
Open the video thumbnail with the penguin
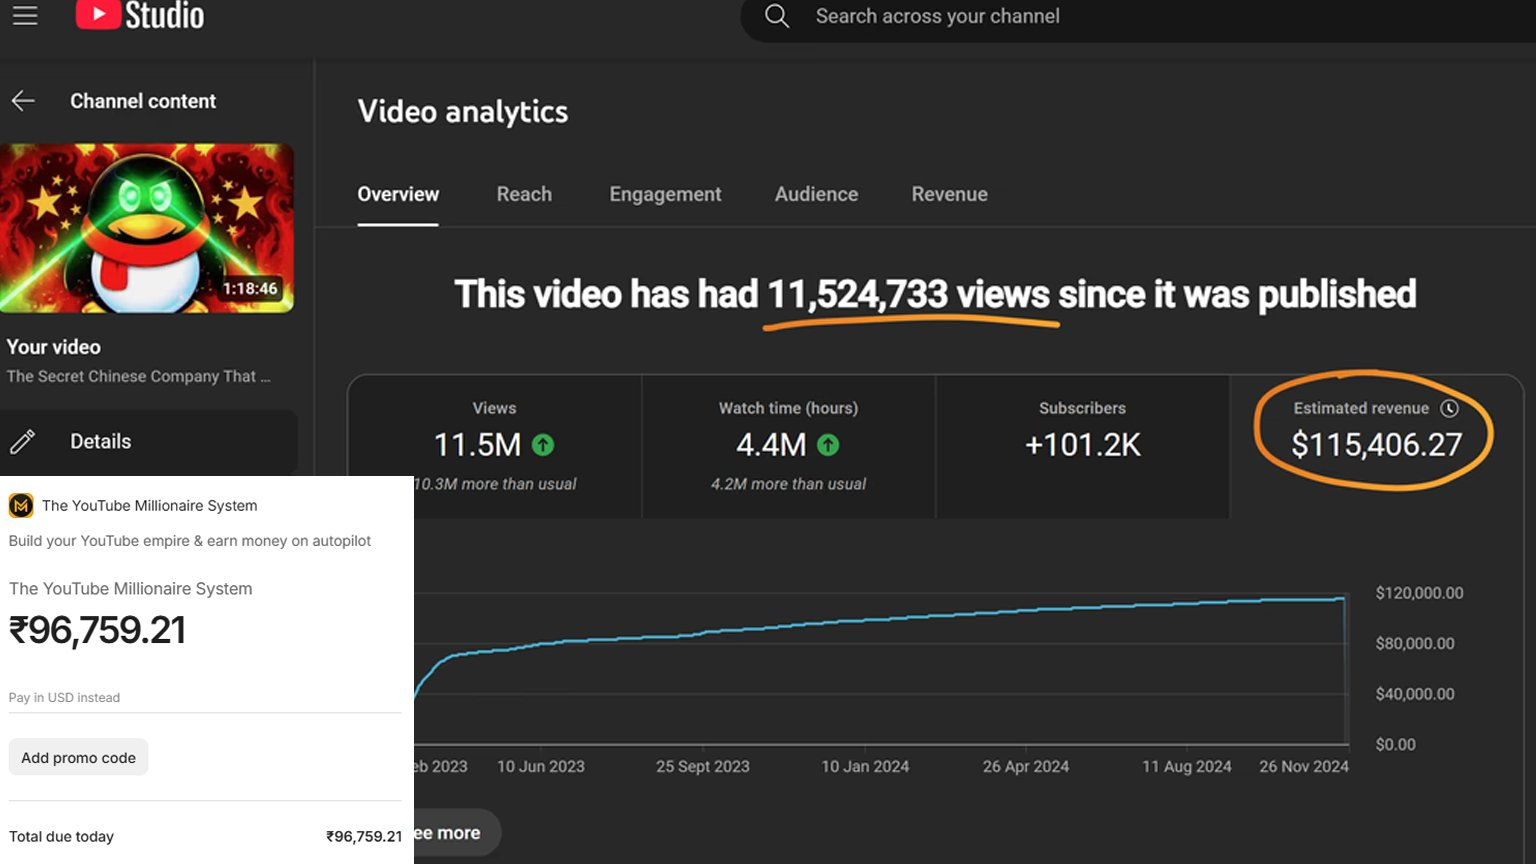pyautogui.click(x=147, y=228)
